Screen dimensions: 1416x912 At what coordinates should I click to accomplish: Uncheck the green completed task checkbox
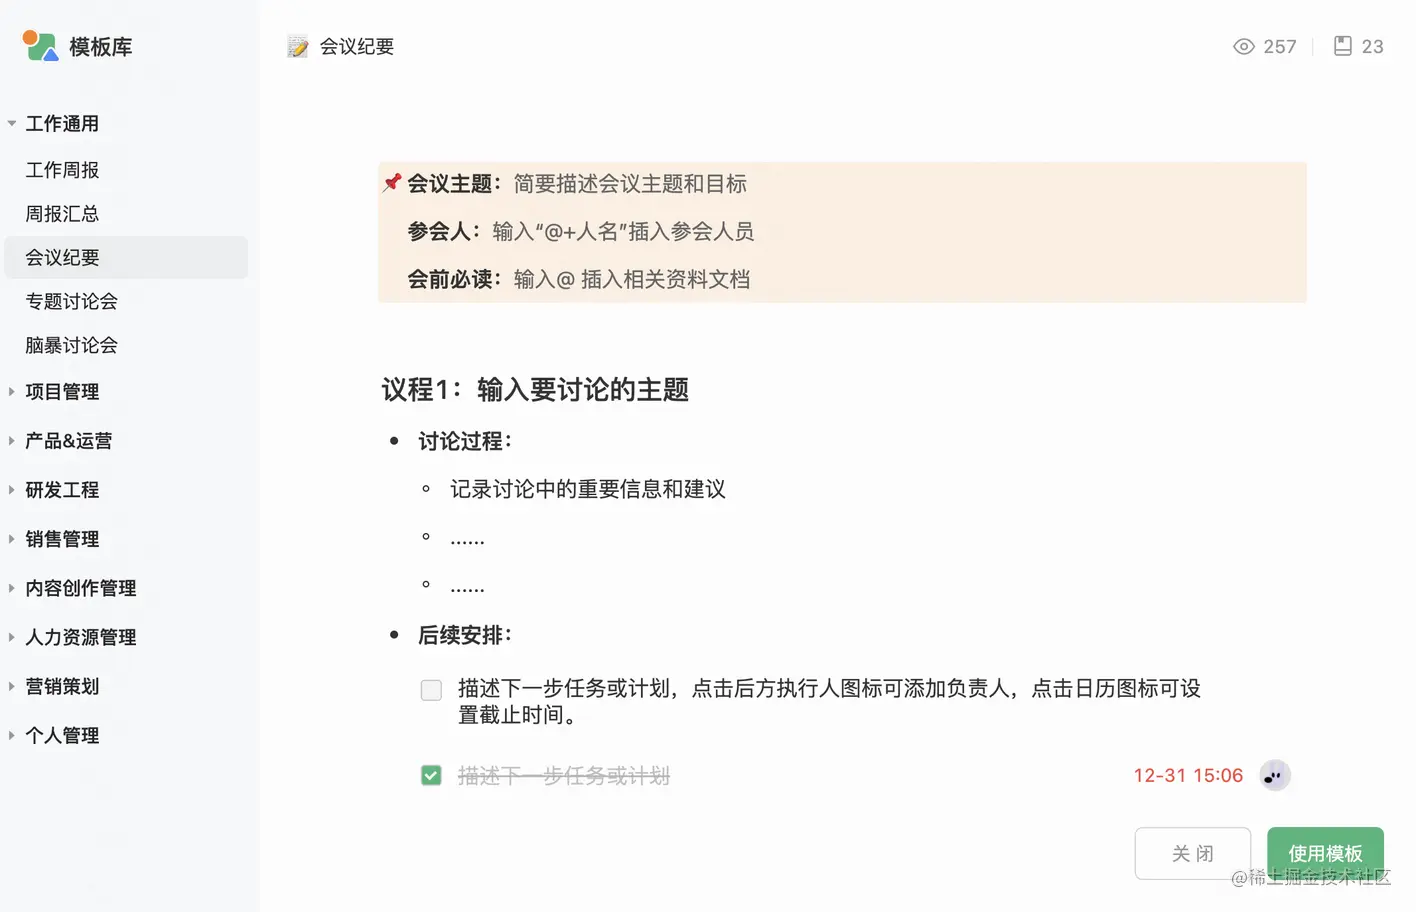point(431,775)
